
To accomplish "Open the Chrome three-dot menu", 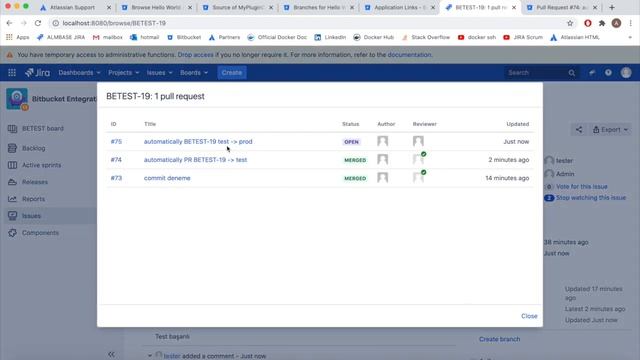I will (x=631, y=23).
